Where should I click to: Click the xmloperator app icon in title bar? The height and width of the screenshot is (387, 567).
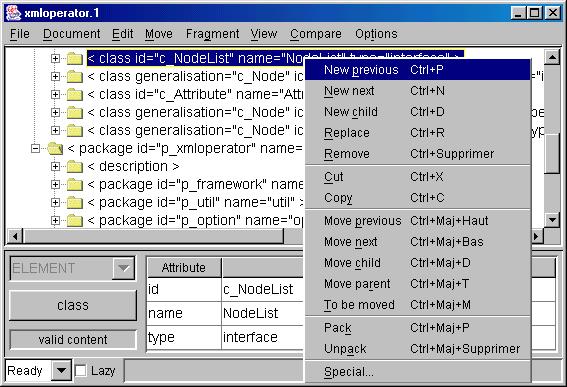pos(13,13)
